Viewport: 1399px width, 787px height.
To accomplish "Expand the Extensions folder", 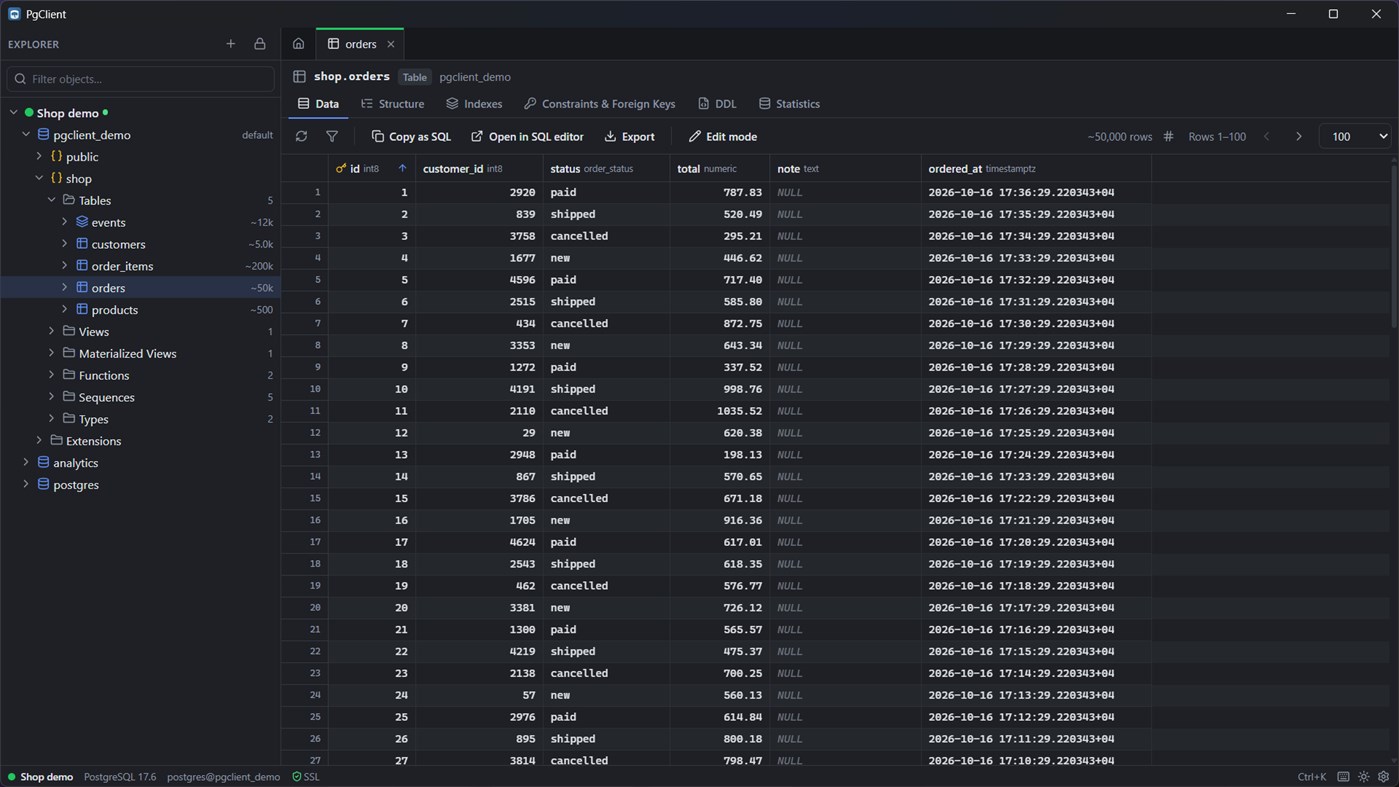I will (x=40, y=441).
